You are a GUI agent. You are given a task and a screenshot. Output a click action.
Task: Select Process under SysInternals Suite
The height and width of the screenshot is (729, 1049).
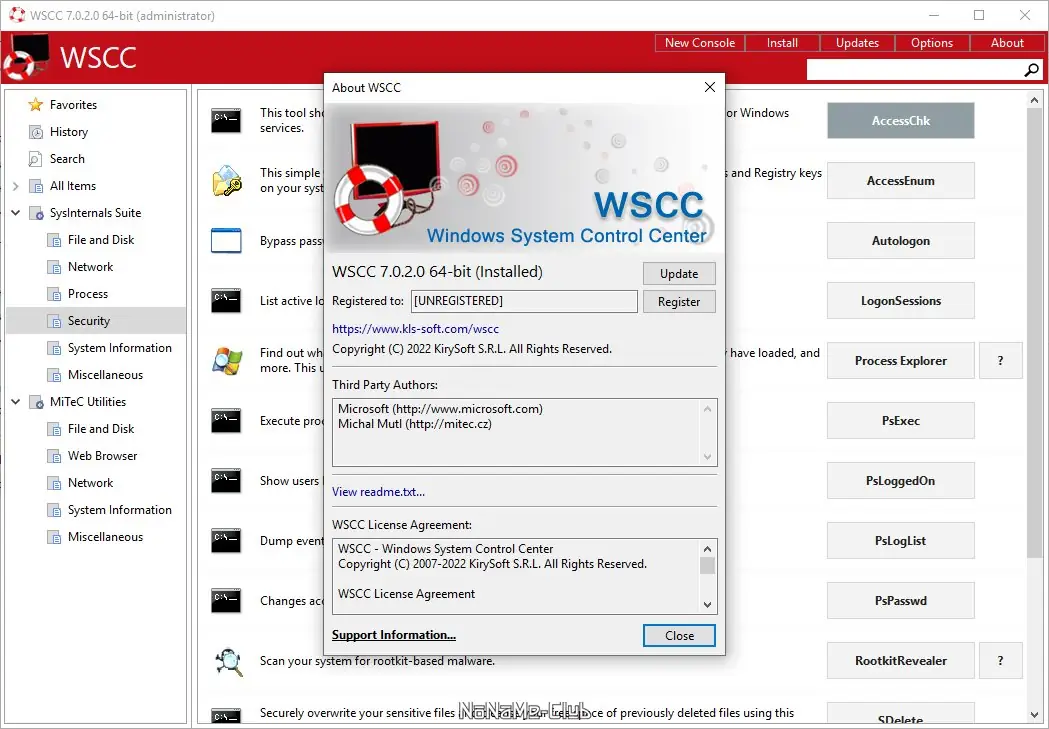88,294
